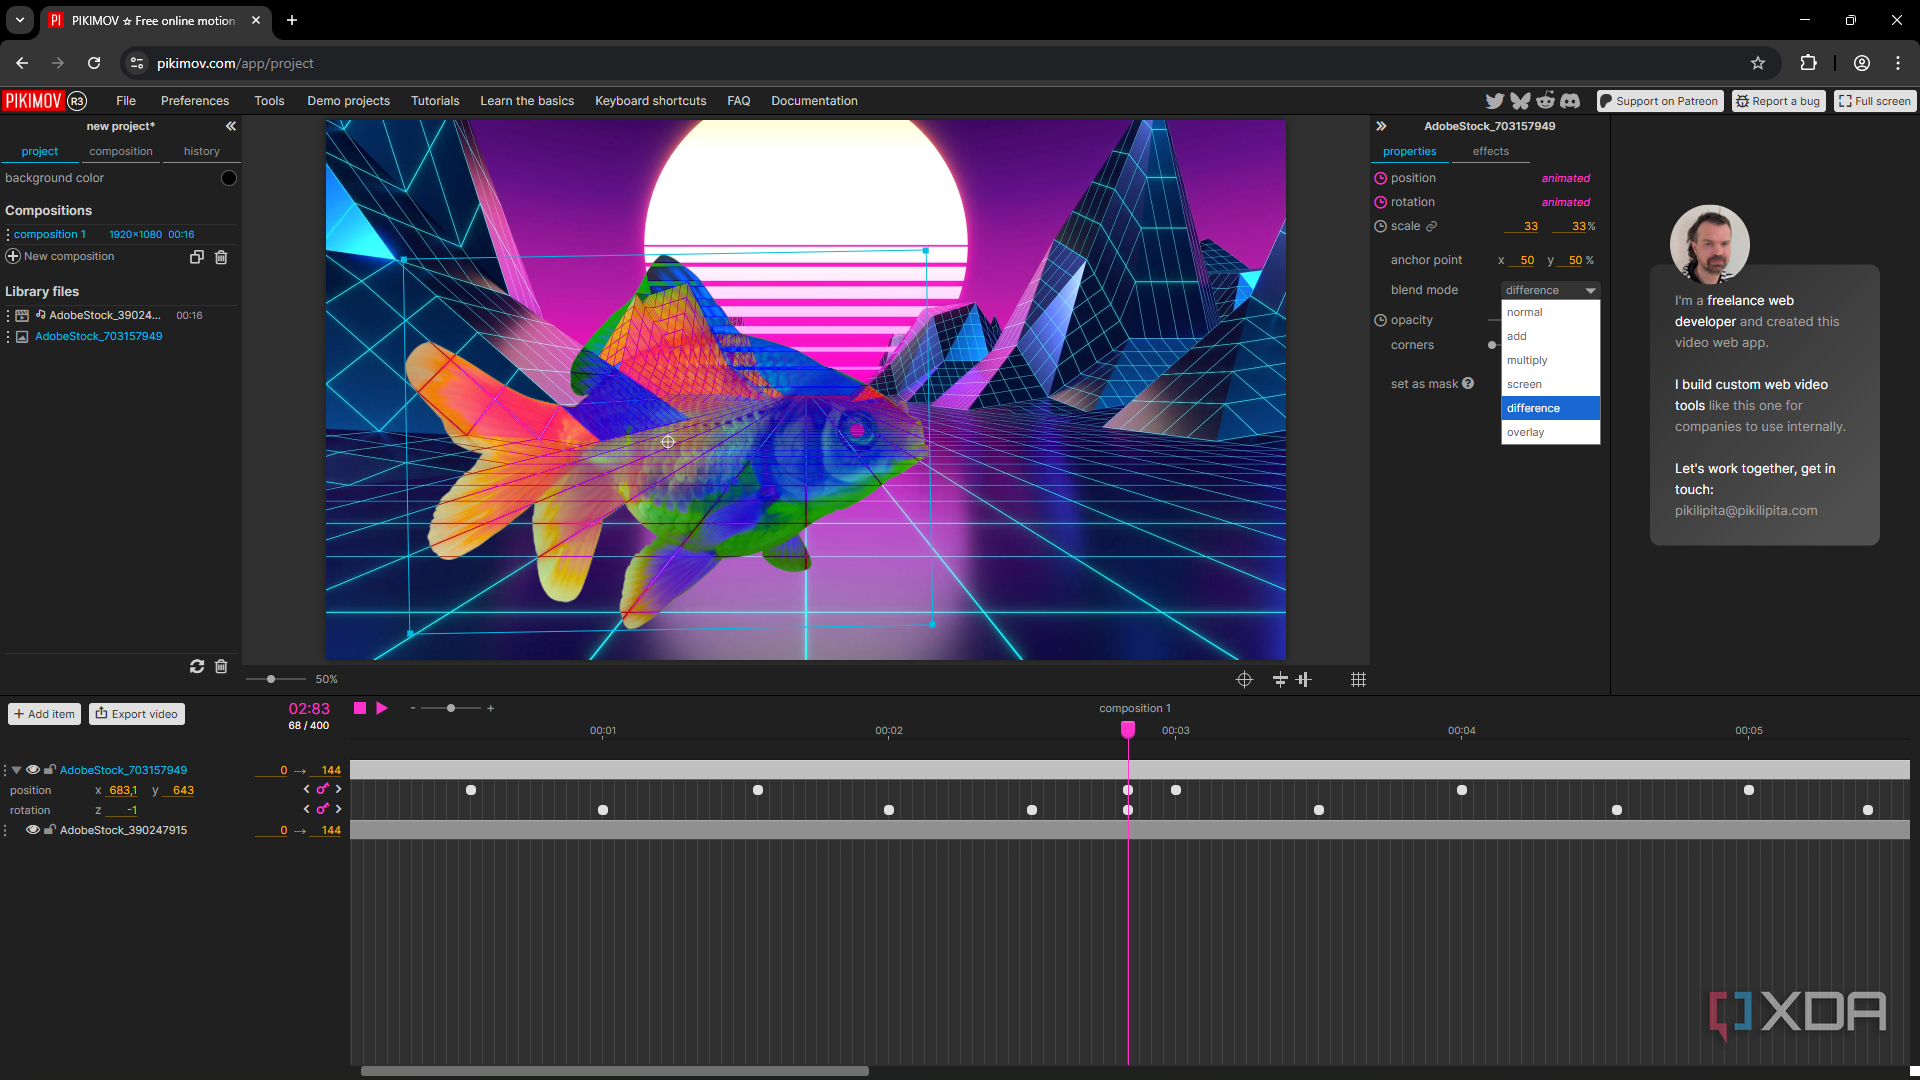
Task: Click the Add item button
Action: (45, 714)
